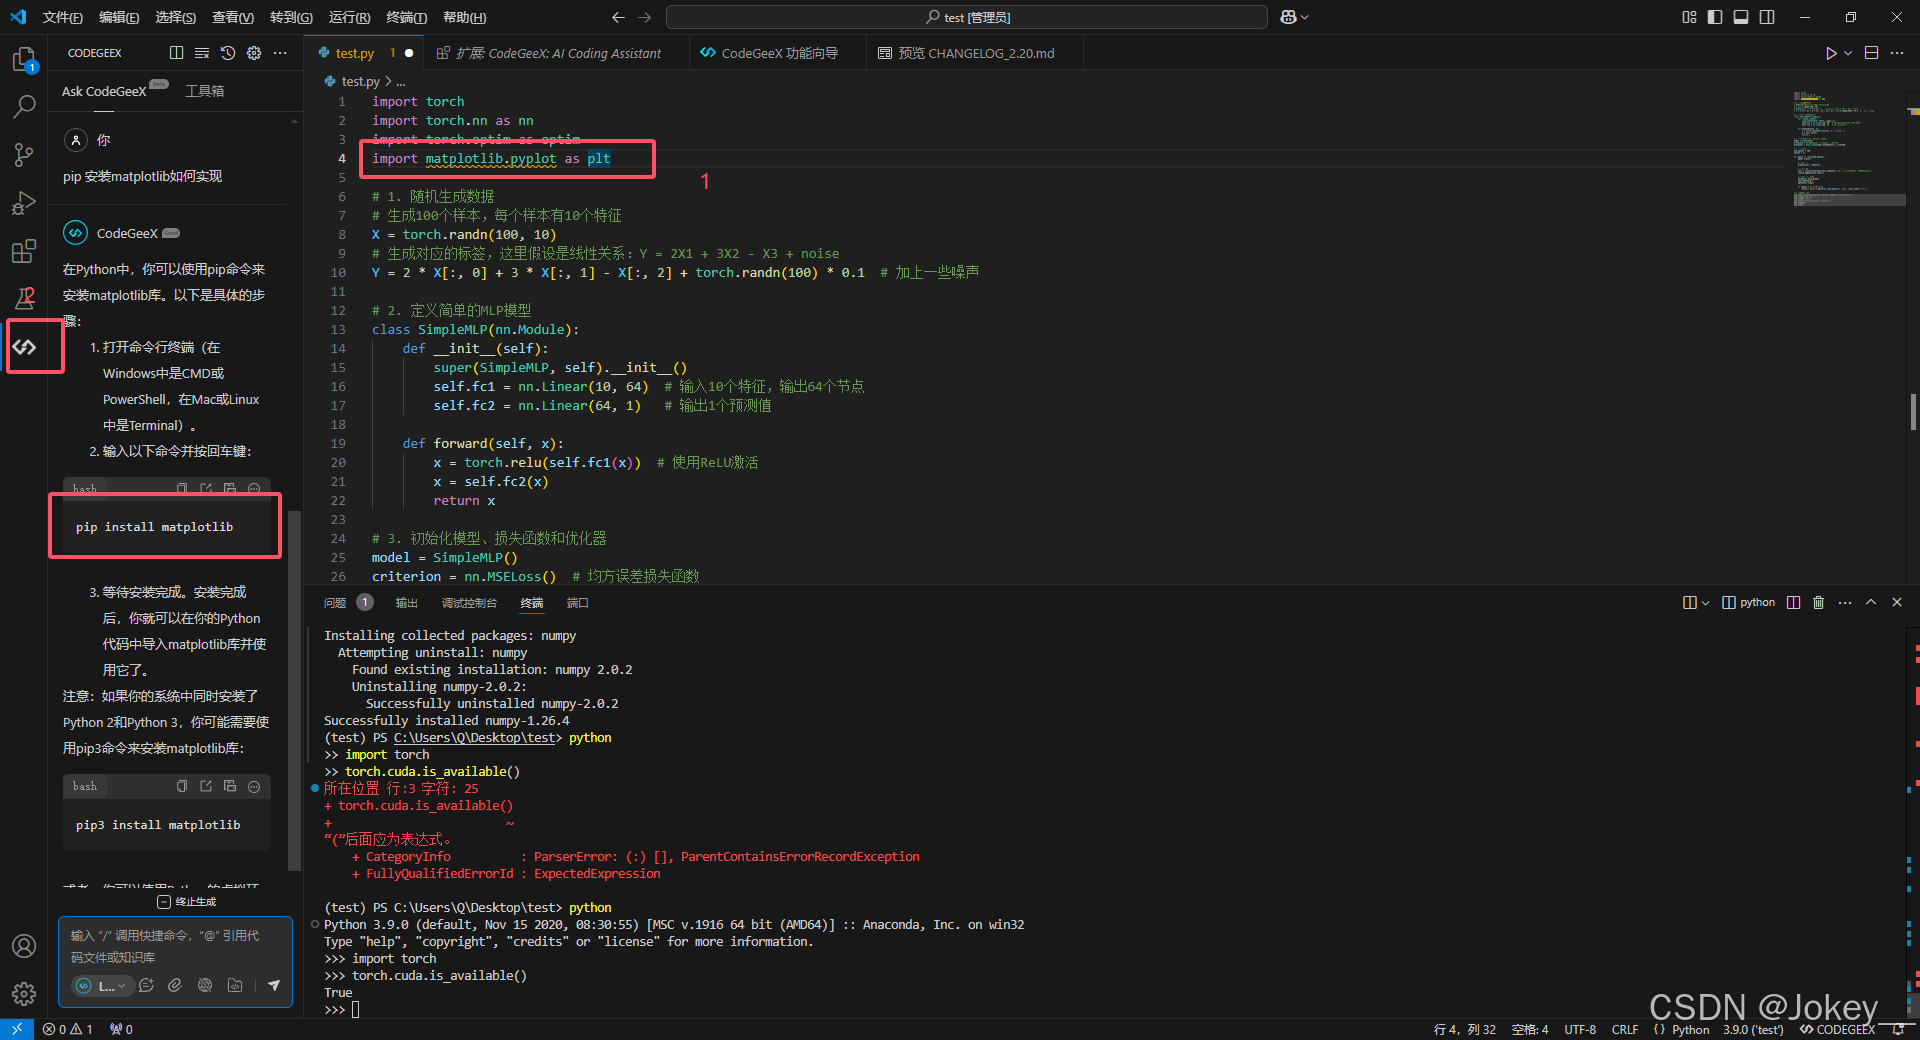Click the code minimap on the right

(1848, 148)
